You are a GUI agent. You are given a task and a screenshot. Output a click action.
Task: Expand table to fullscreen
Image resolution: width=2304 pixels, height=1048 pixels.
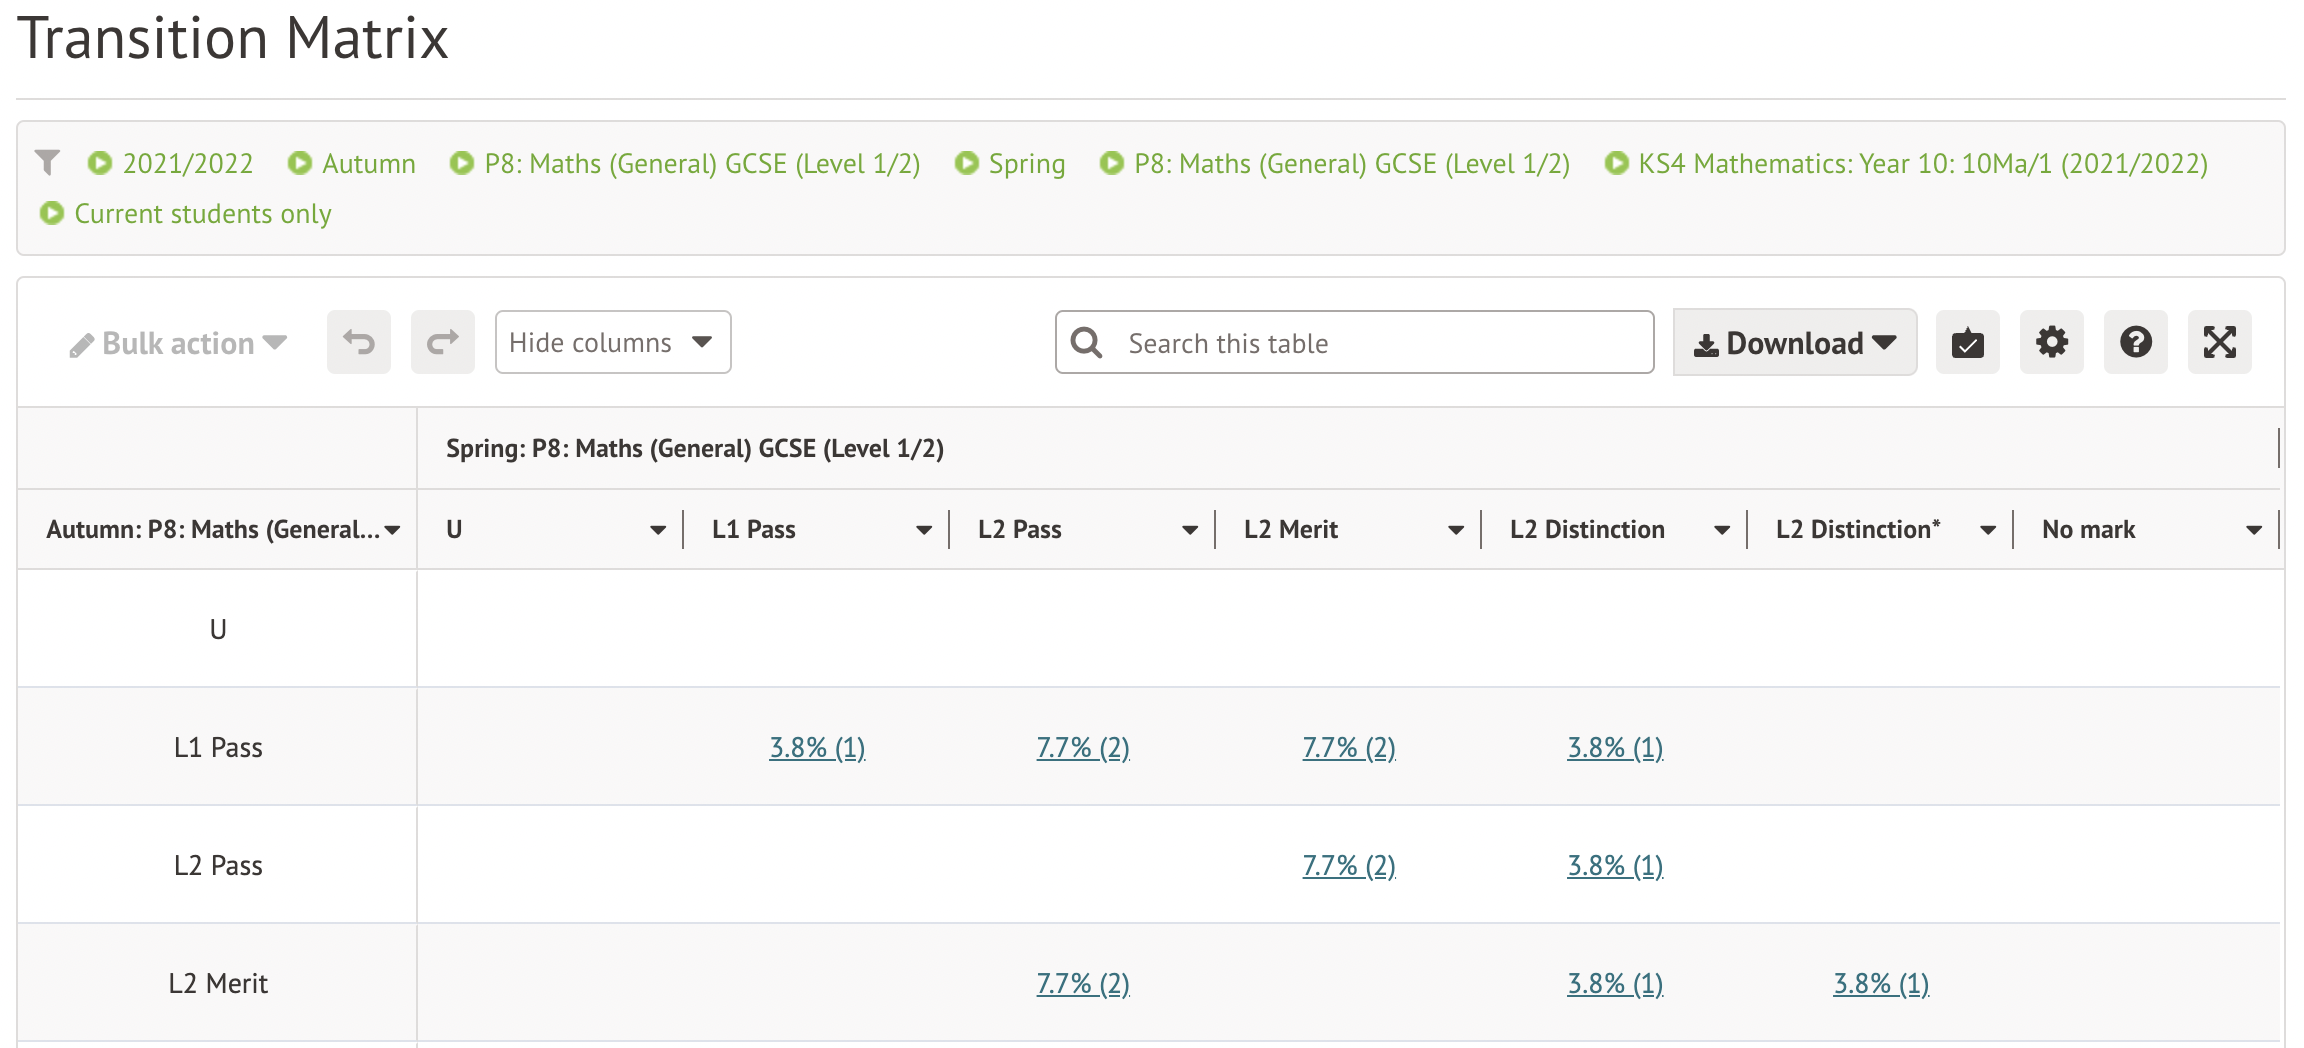[2219, 343]
